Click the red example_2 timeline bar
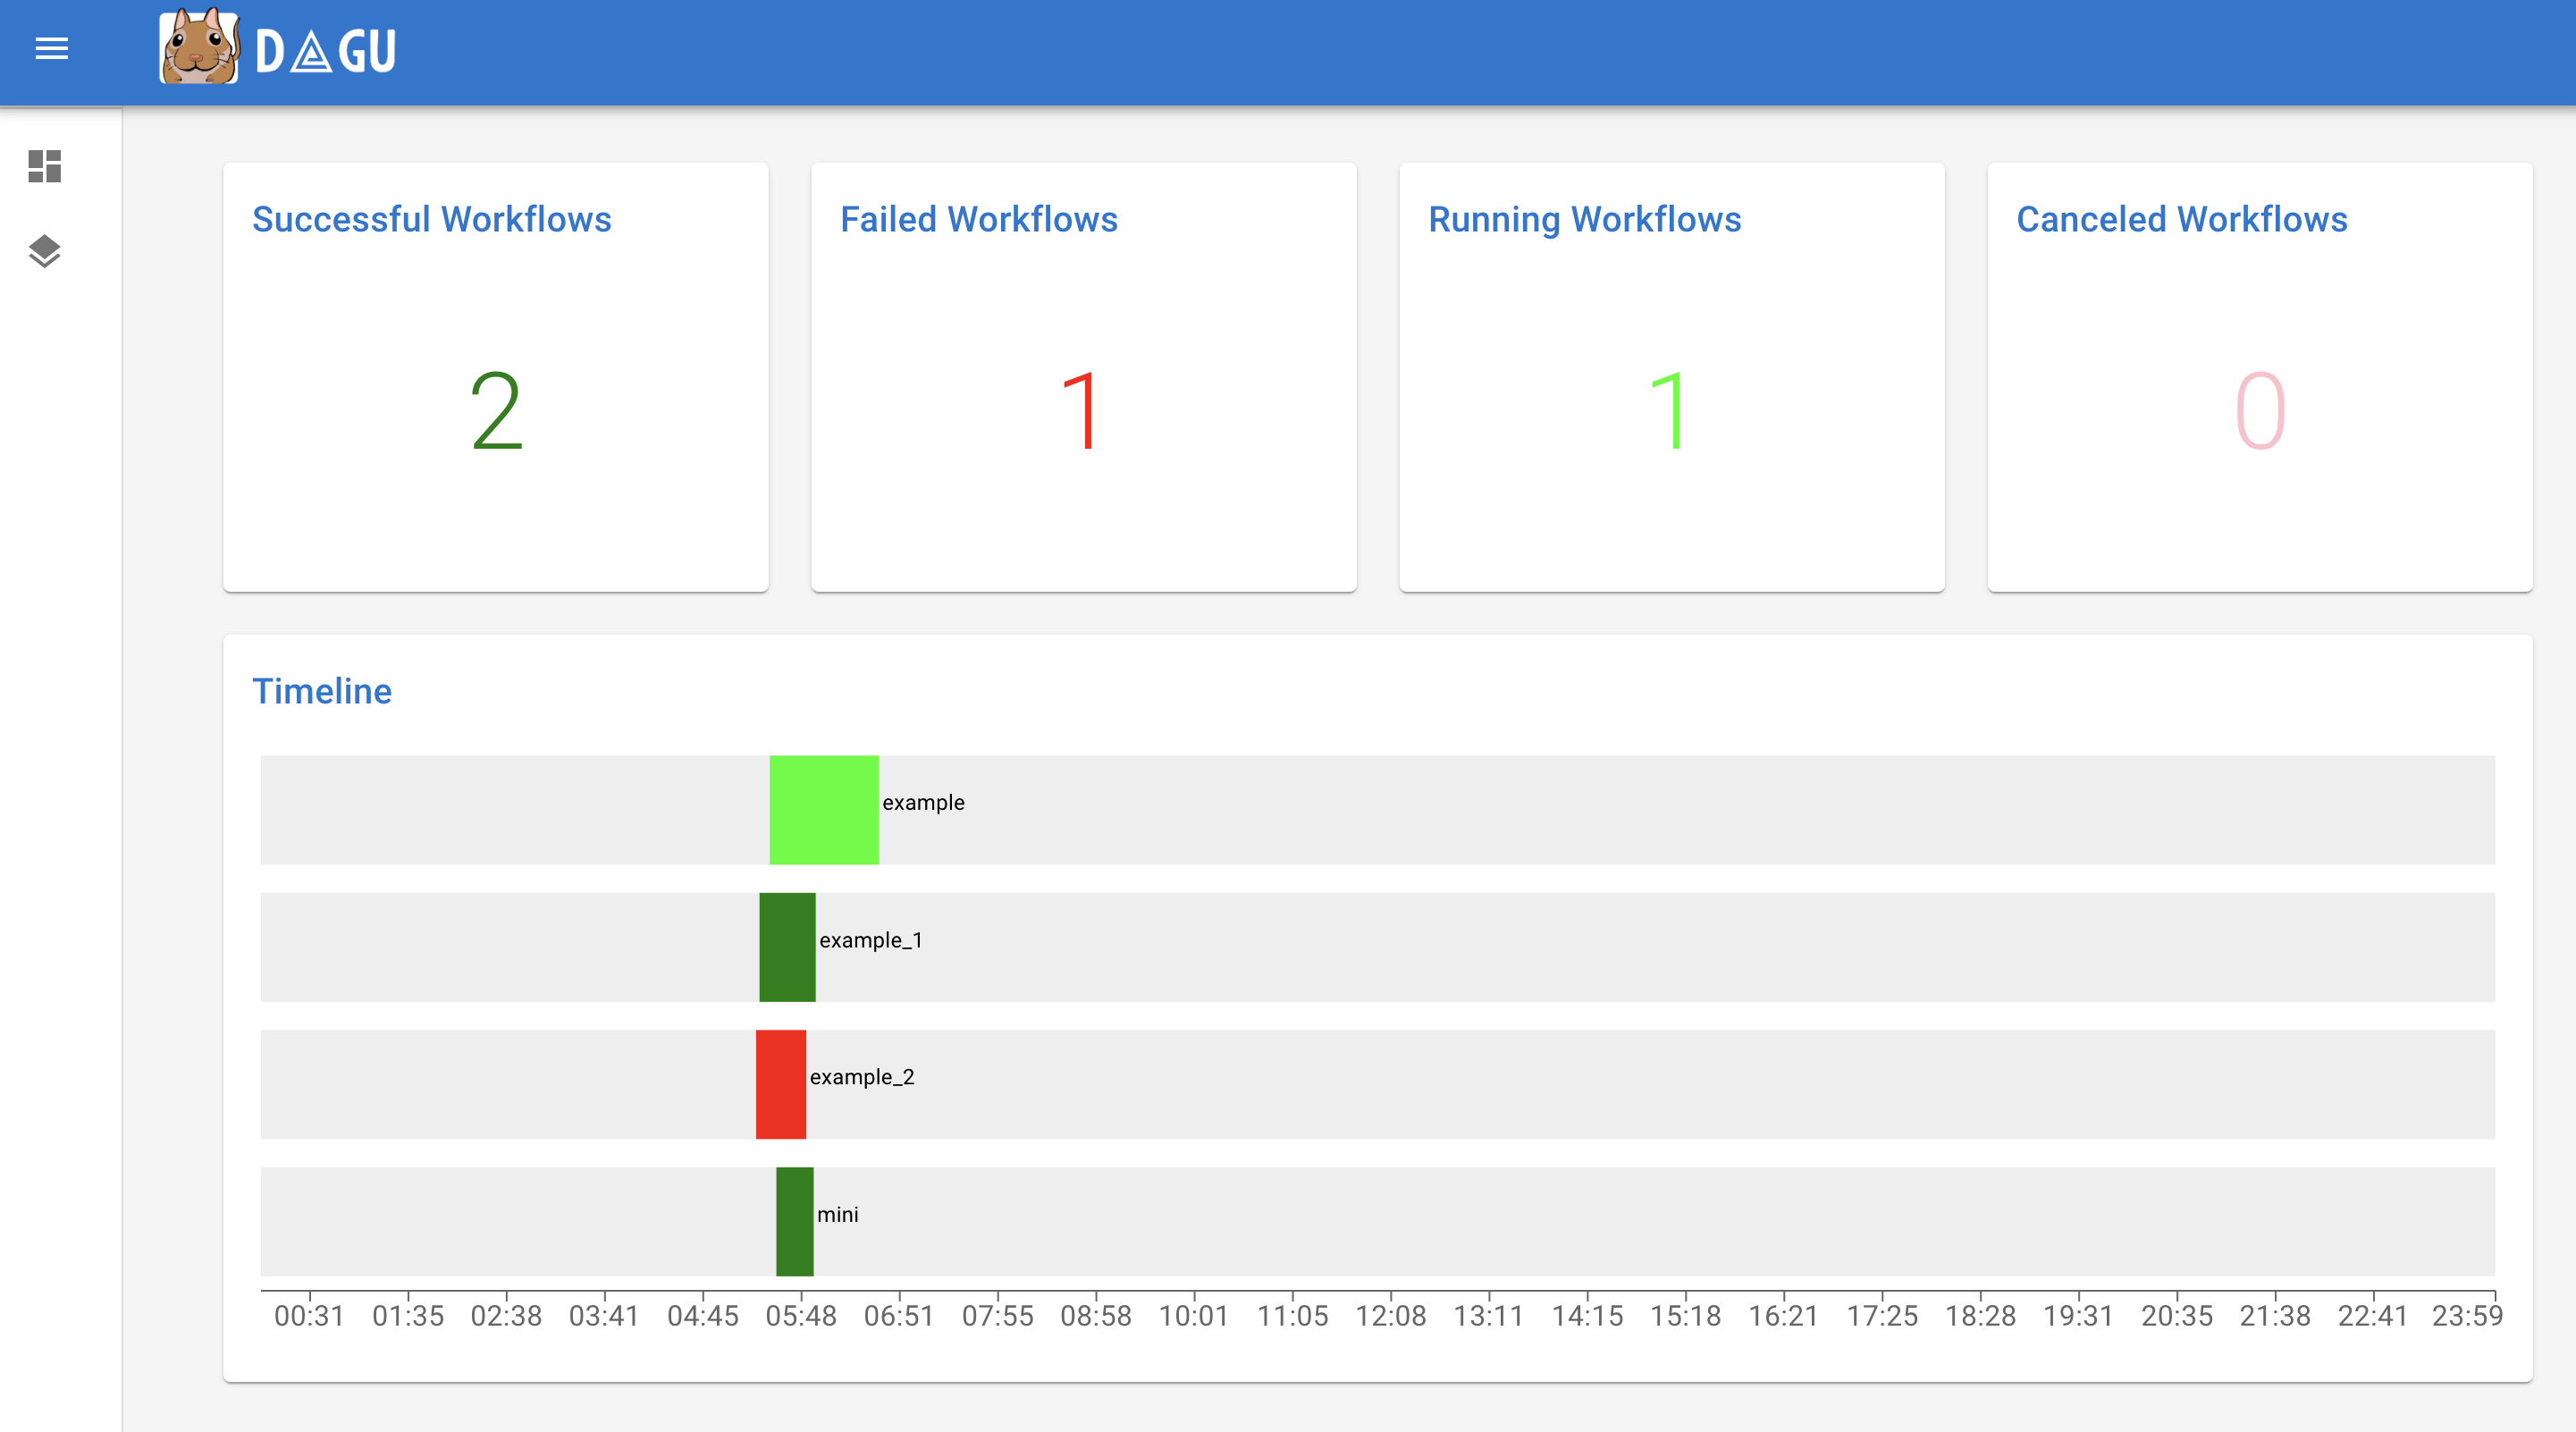The height and width of the screenshot is (1432, 2576). [x=780, y=1083]
